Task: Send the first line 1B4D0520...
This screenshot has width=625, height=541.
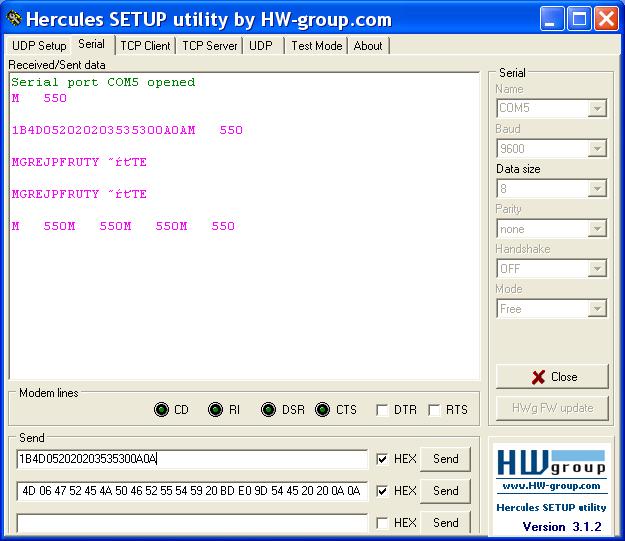Action: coord(445,459)
